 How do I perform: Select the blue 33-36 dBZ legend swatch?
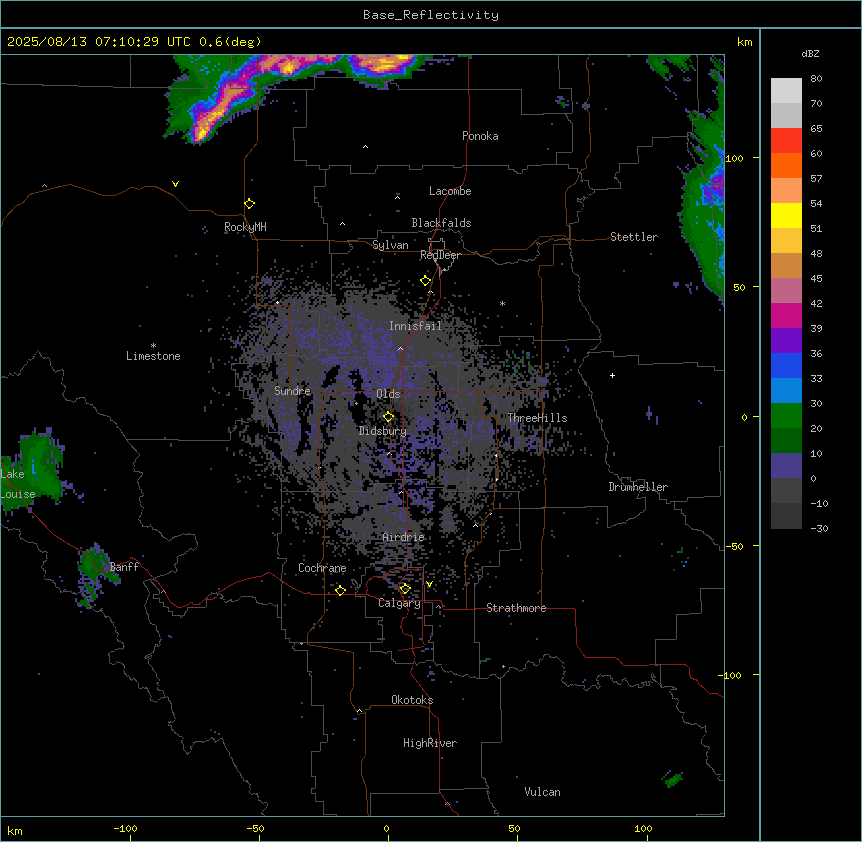786,365
